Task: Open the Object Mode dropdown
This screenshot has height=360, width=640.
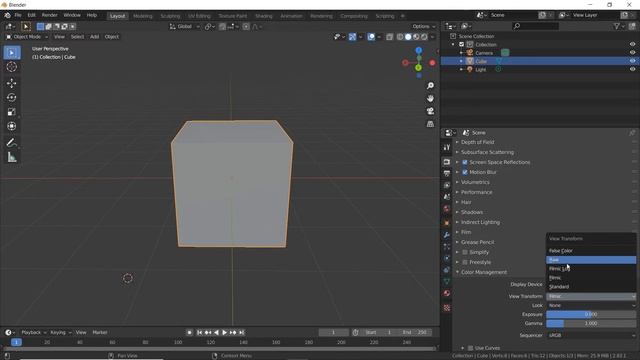Action: coord(27,37)
